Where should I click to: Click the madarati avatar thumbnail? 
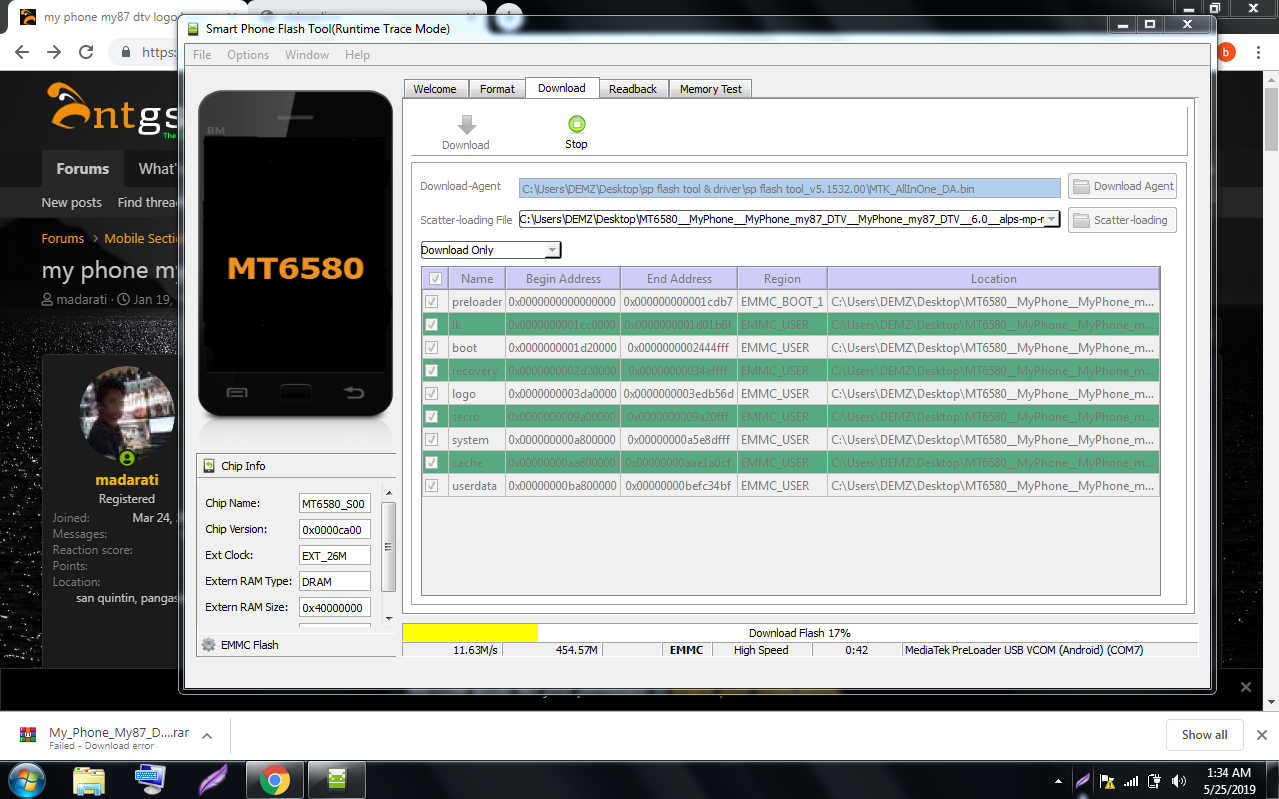[x=127, y=414]
